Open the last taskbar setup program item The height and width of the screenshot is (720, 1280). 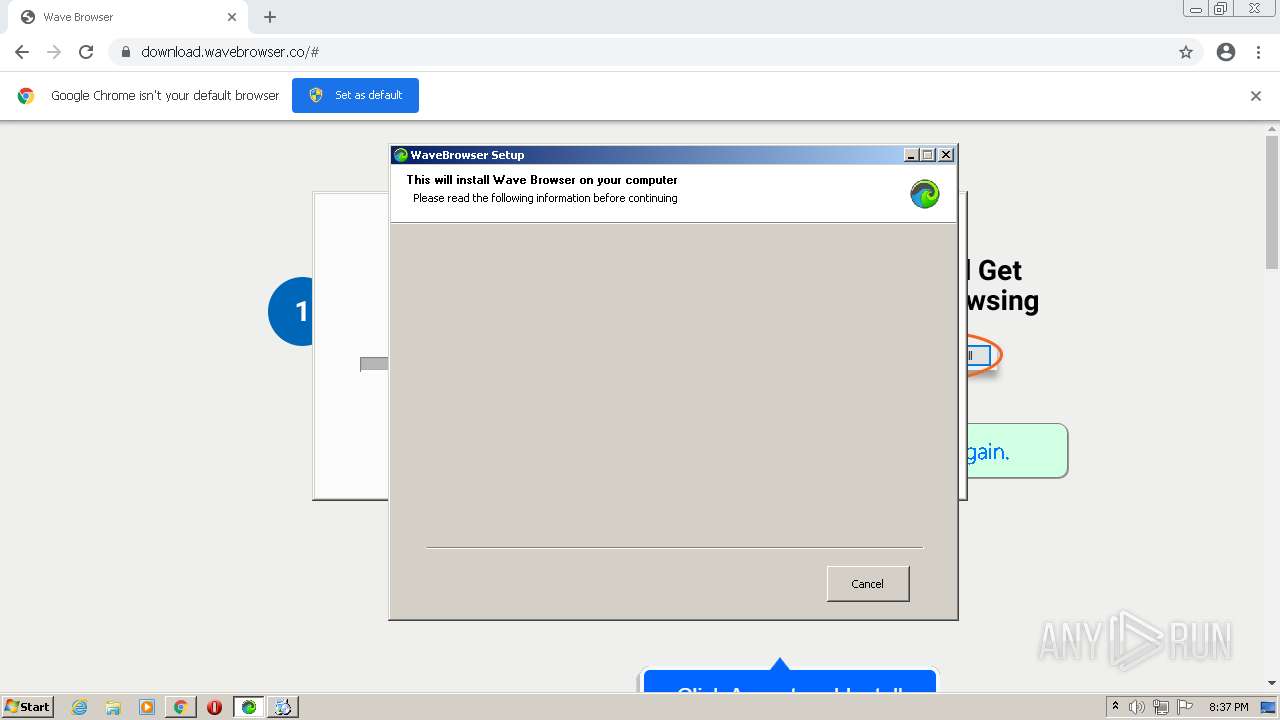click(x=283, y=707)
